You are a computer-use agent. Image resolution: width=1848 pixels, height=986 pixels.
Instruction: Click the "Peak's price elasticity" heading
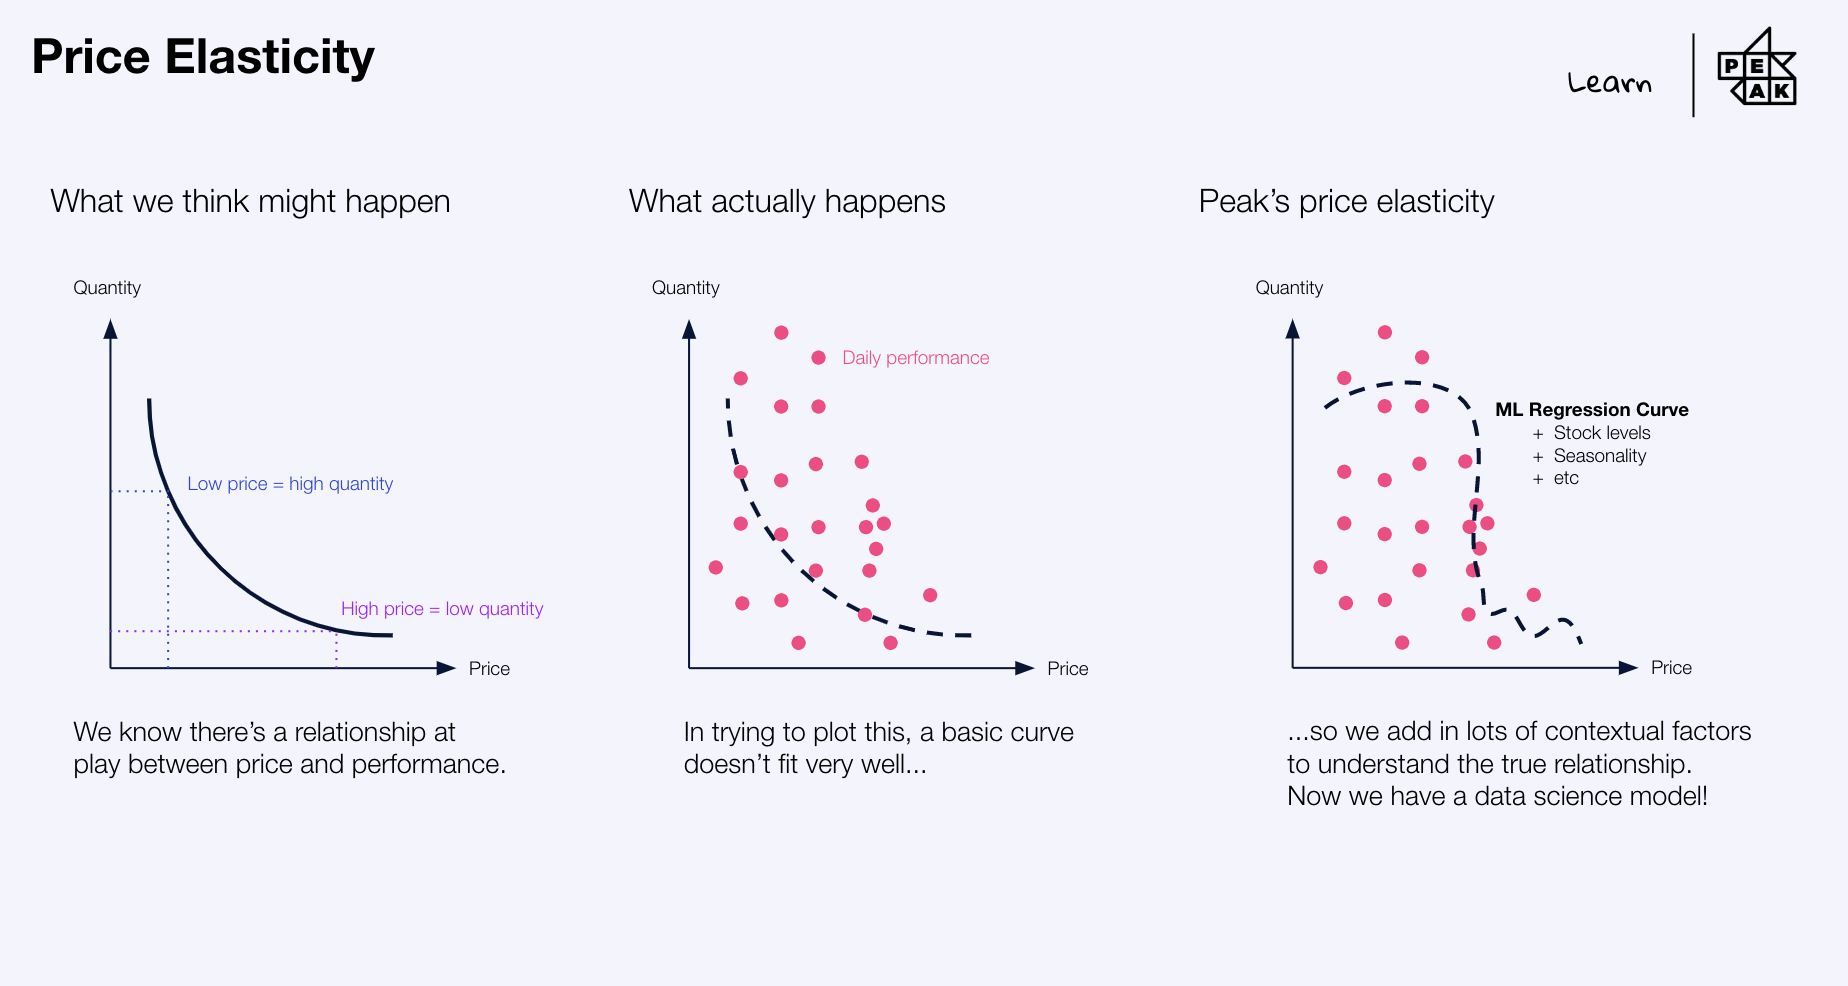click(x=1346, y=201)
